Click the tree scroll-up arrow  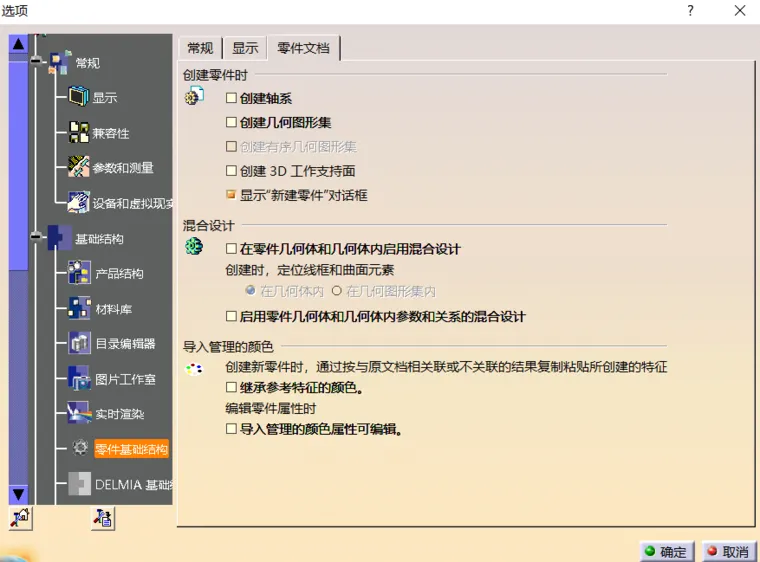coord(18,44)
